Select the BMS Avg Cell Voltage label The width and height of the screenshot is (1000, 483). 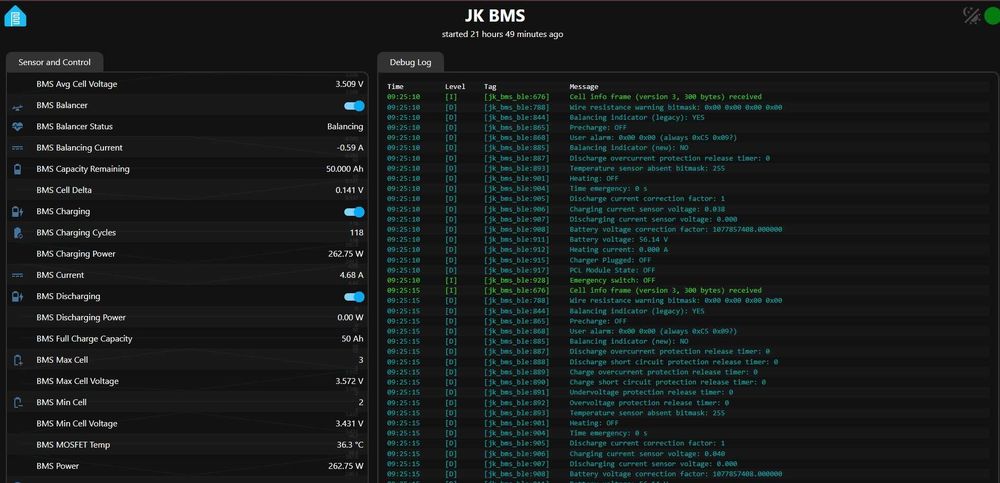click(x=77, y=84)
